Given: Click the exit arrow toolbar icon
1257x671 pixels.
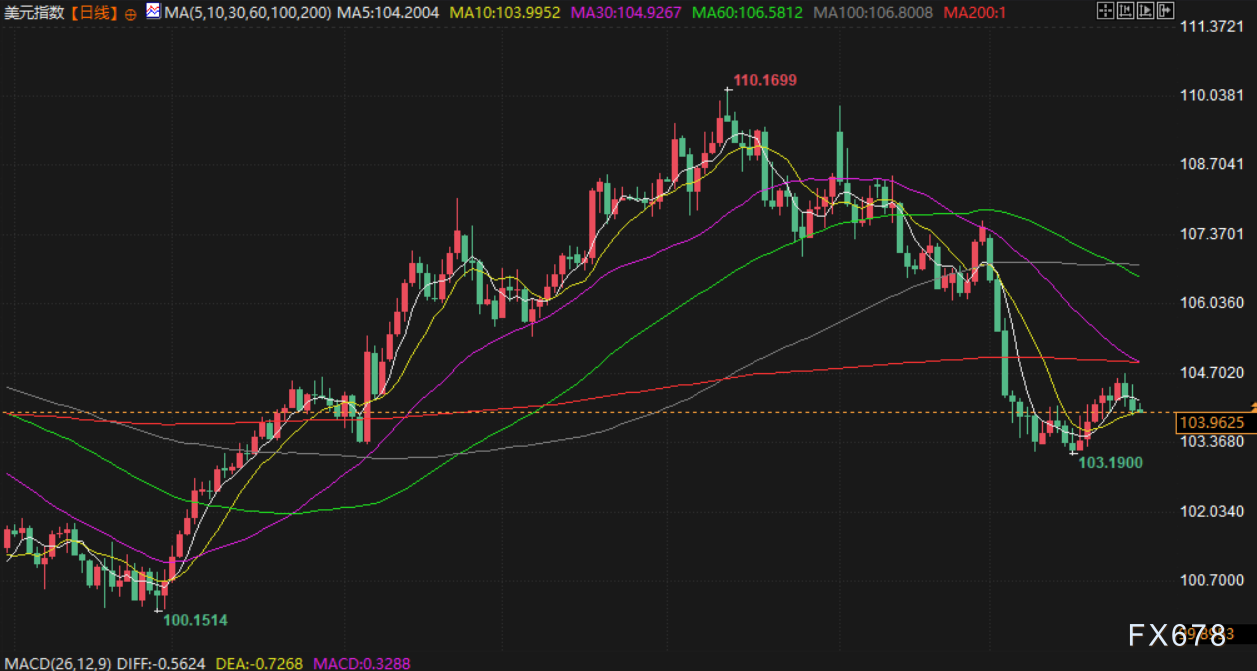Looking at the screenshot, I should [x=1166, y=10].
